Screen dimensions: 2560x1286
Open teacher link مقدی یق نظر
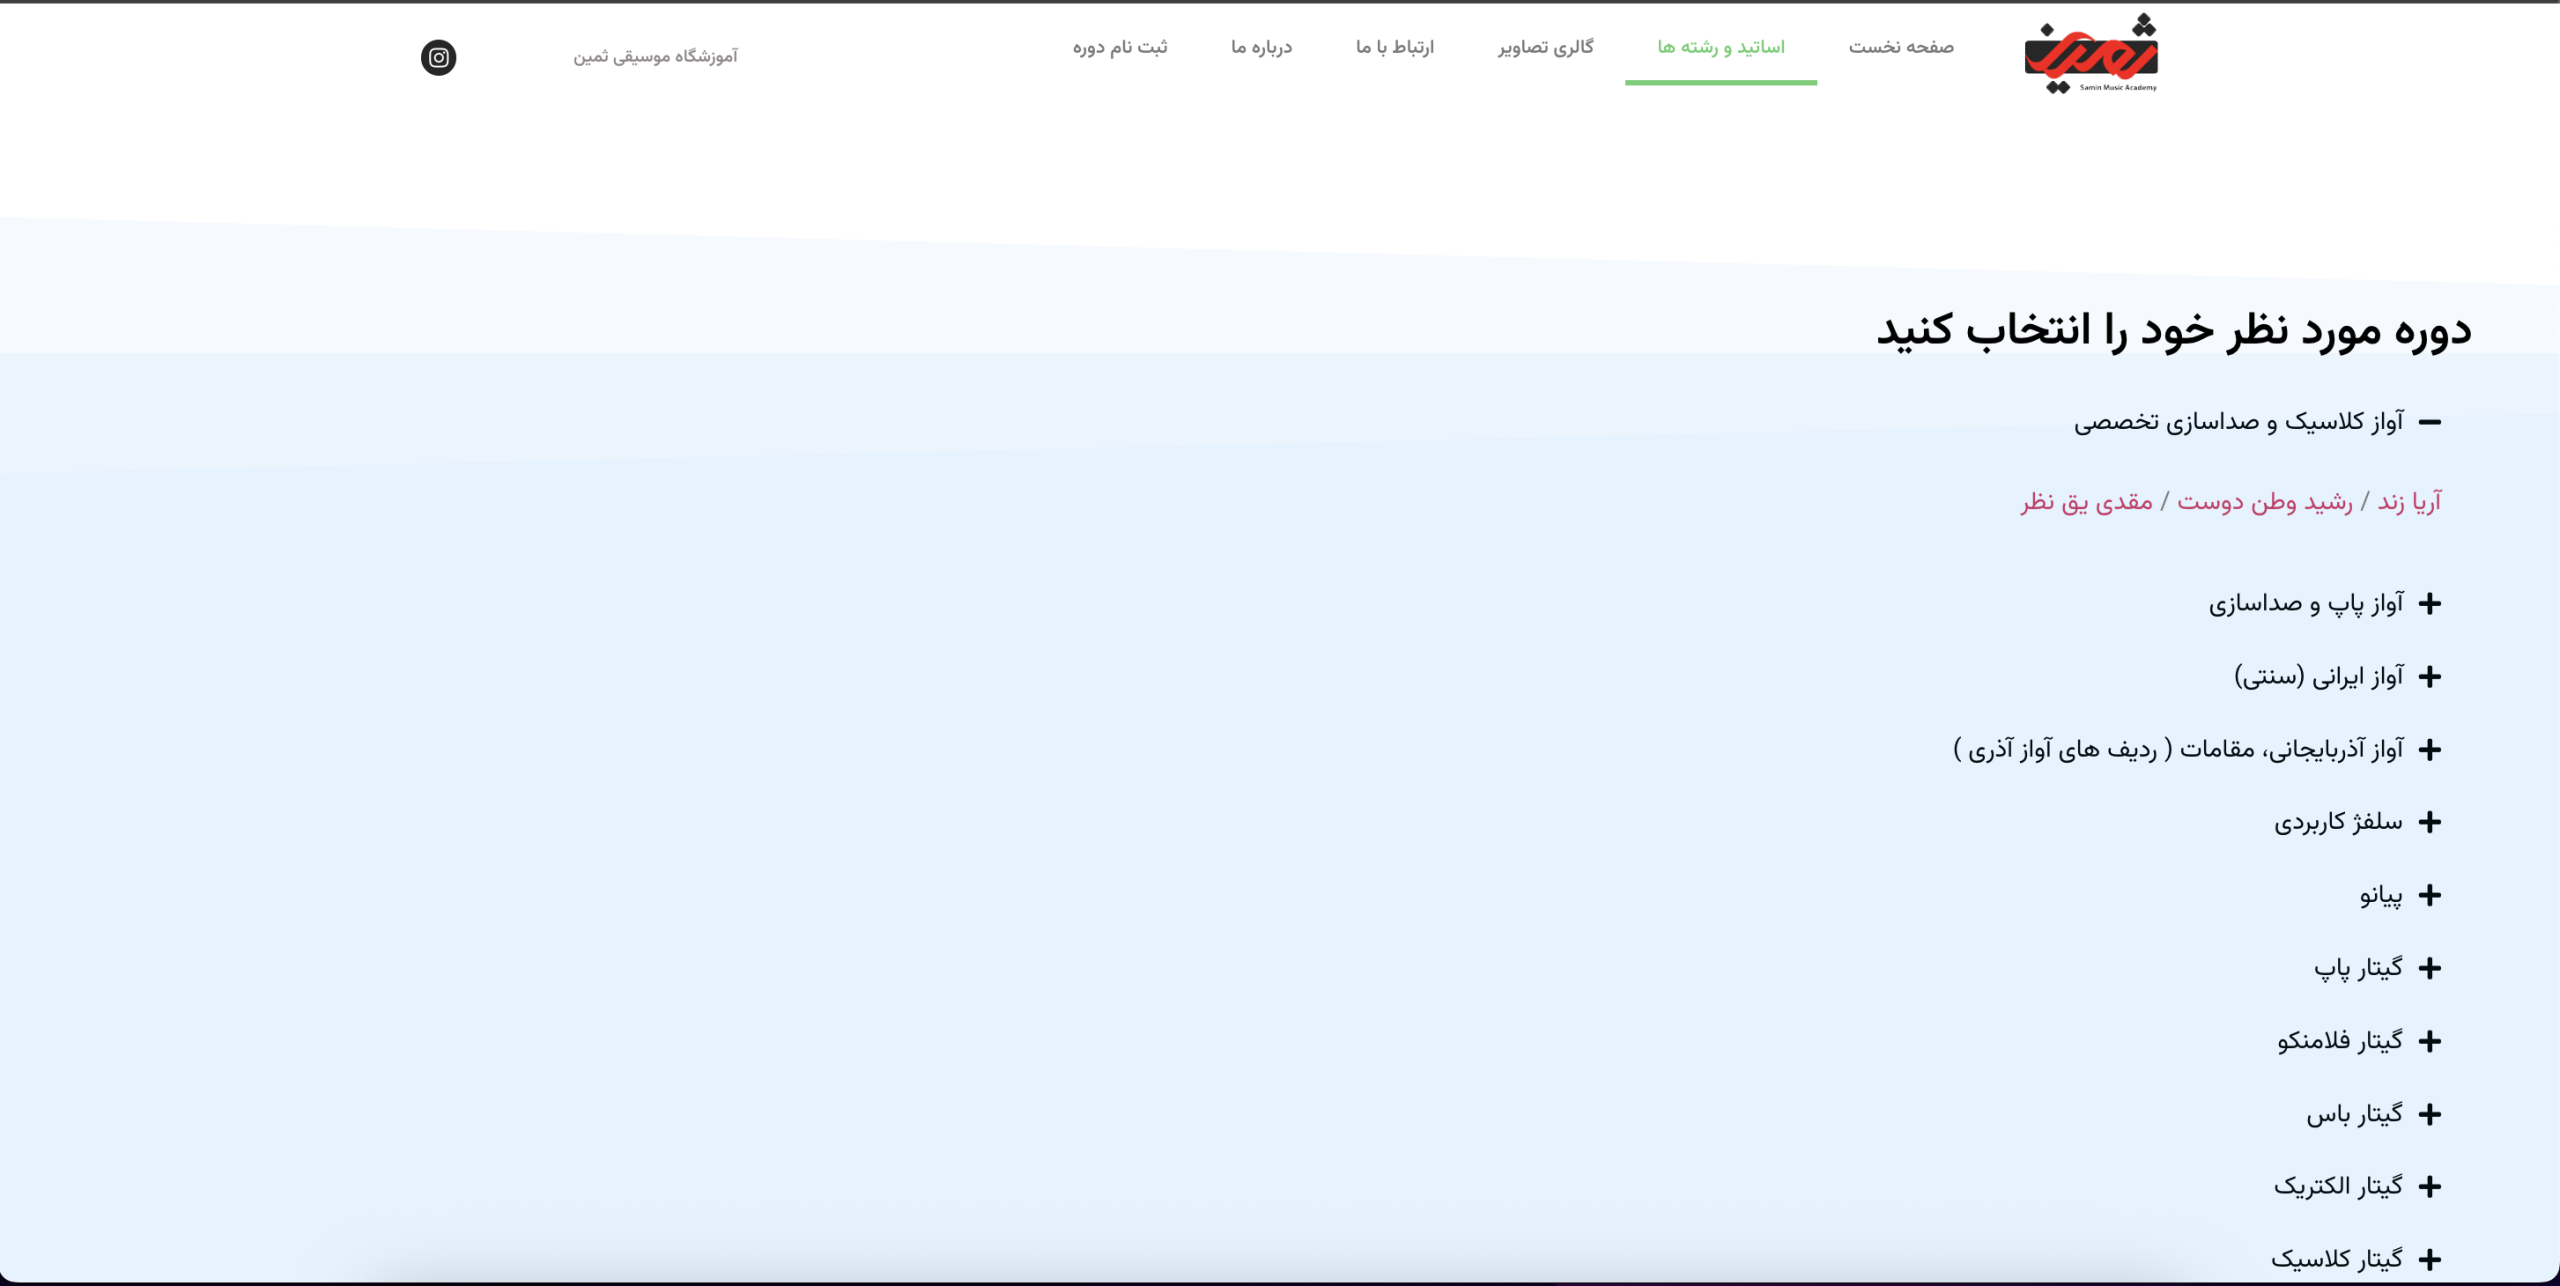2086,502
